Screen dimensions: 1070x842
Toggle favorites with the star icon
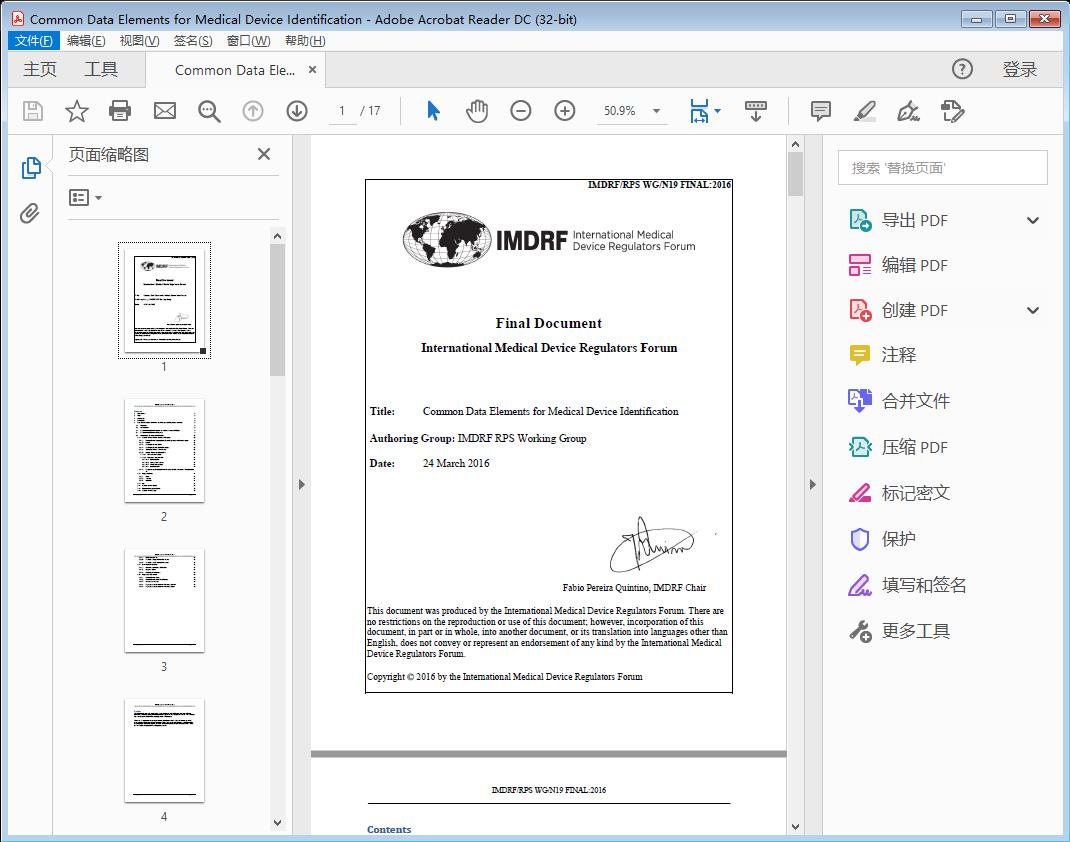click(x=76, y=111)
